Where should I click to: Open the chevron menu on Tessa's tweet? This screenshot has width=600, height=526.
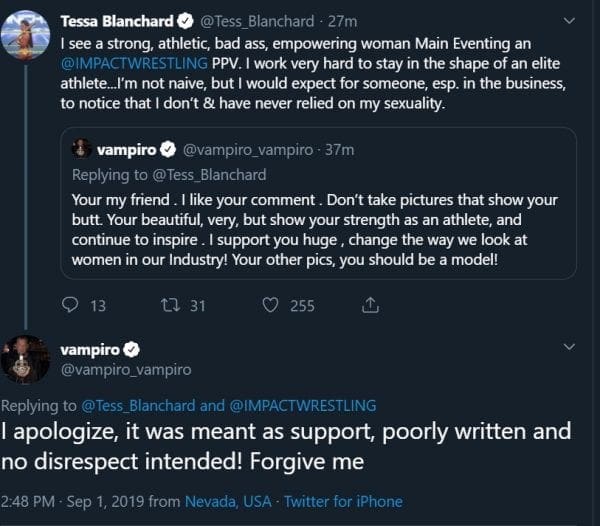coord(570,20)
